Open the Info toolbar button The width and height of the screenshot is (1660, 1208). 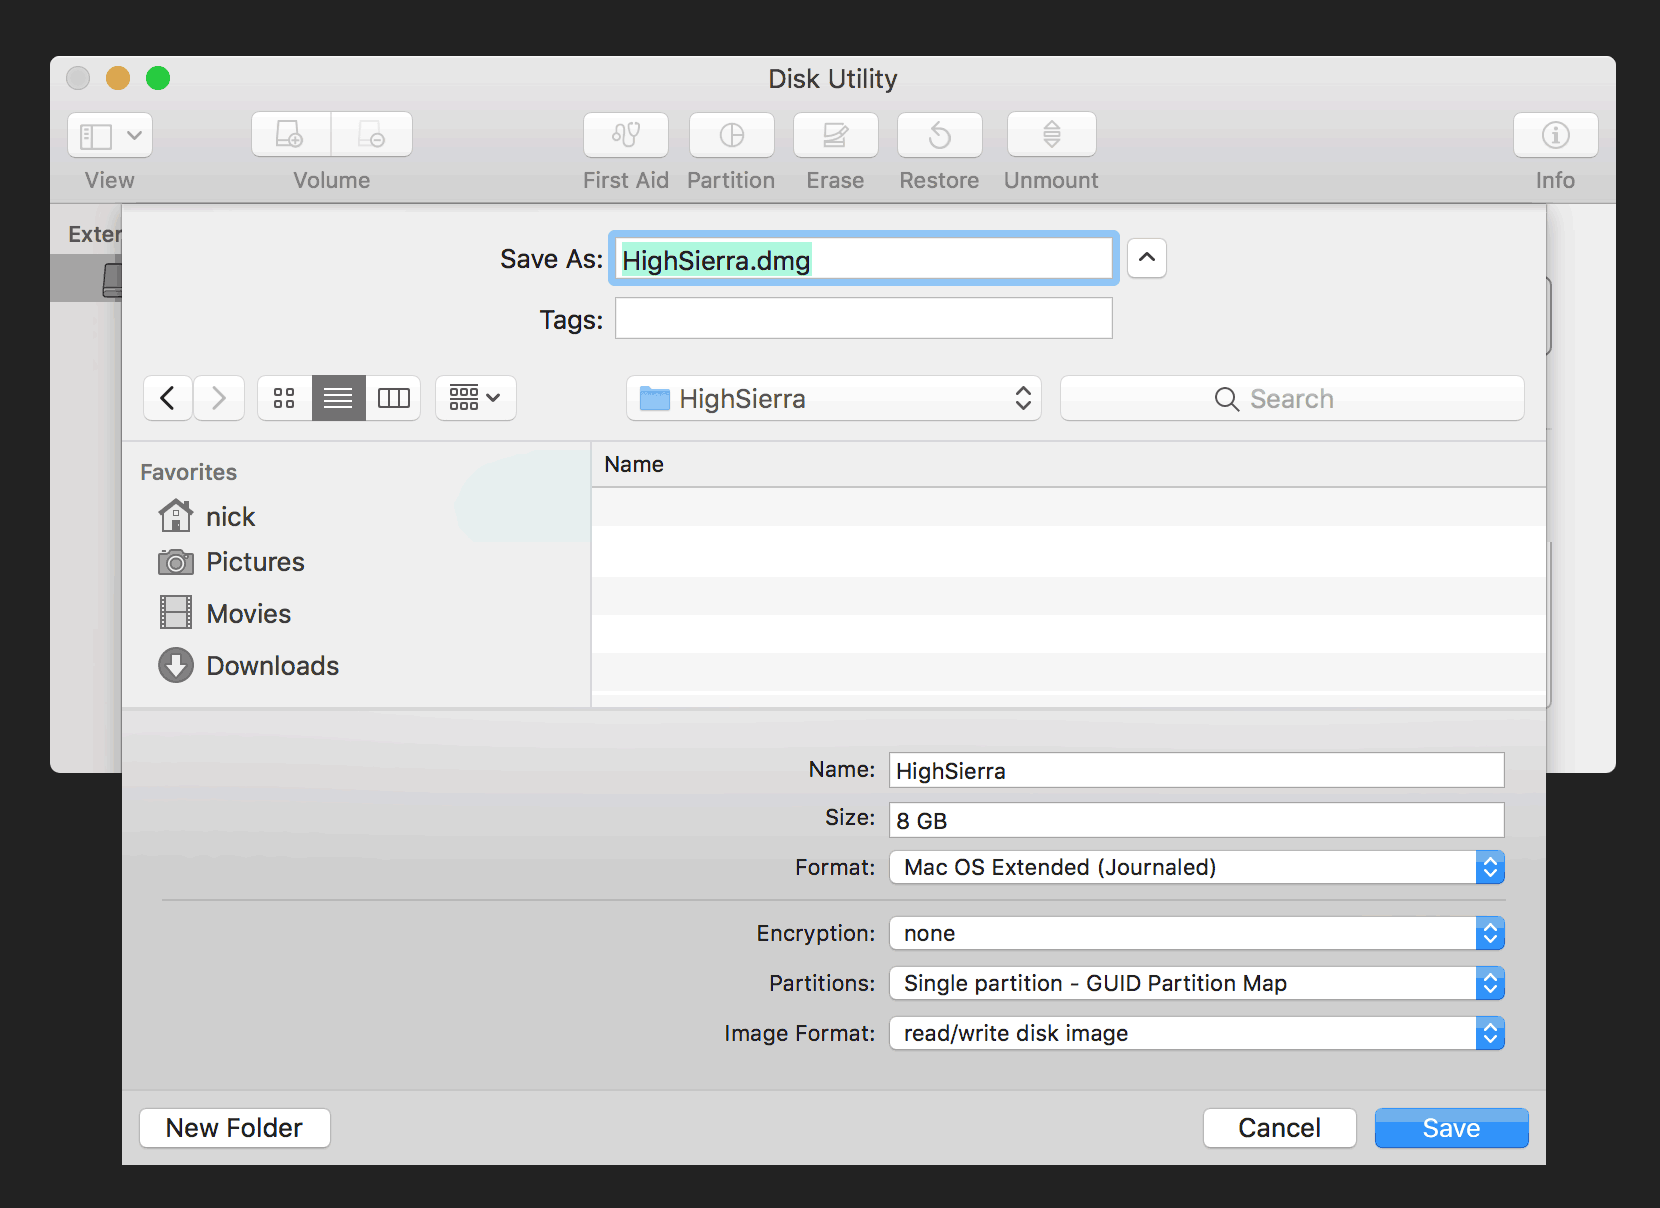tap(1556, 135)
